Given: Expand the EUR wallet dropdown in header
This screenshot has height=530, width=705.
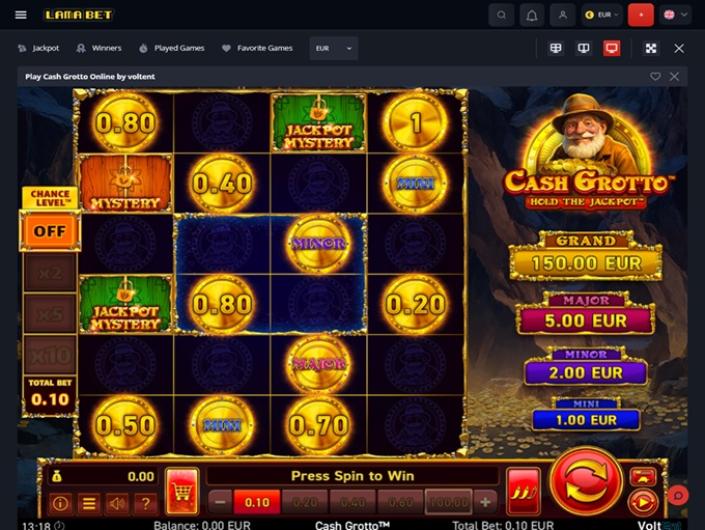Looking at the screenshot, I should 602,15.
